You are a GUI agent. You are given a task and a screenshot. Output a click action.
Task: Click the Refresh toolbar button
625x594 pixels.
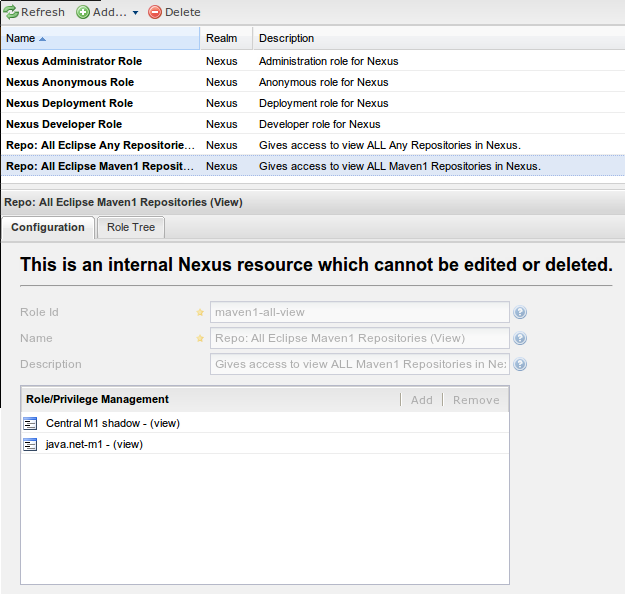pyautogui.click(x=34, y=12)
